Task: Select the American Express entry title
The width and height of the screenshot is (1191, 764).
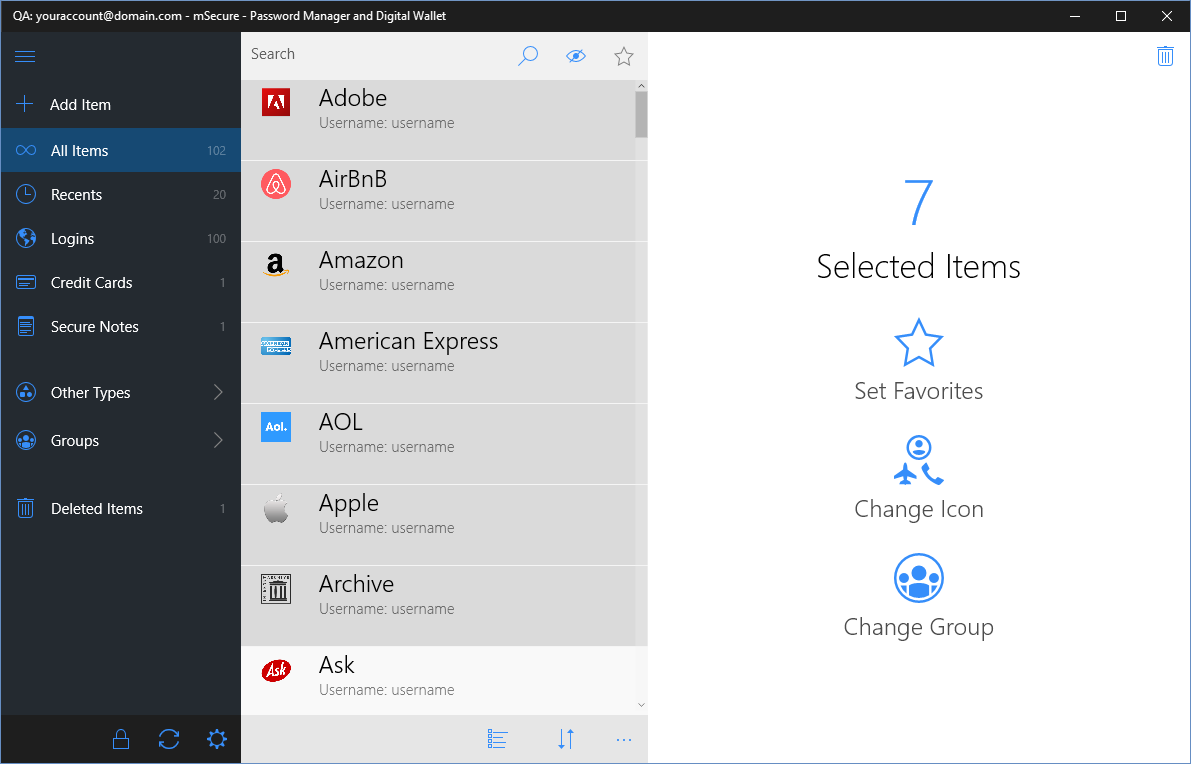Action: pyautogui.click(x=408, y=342)
